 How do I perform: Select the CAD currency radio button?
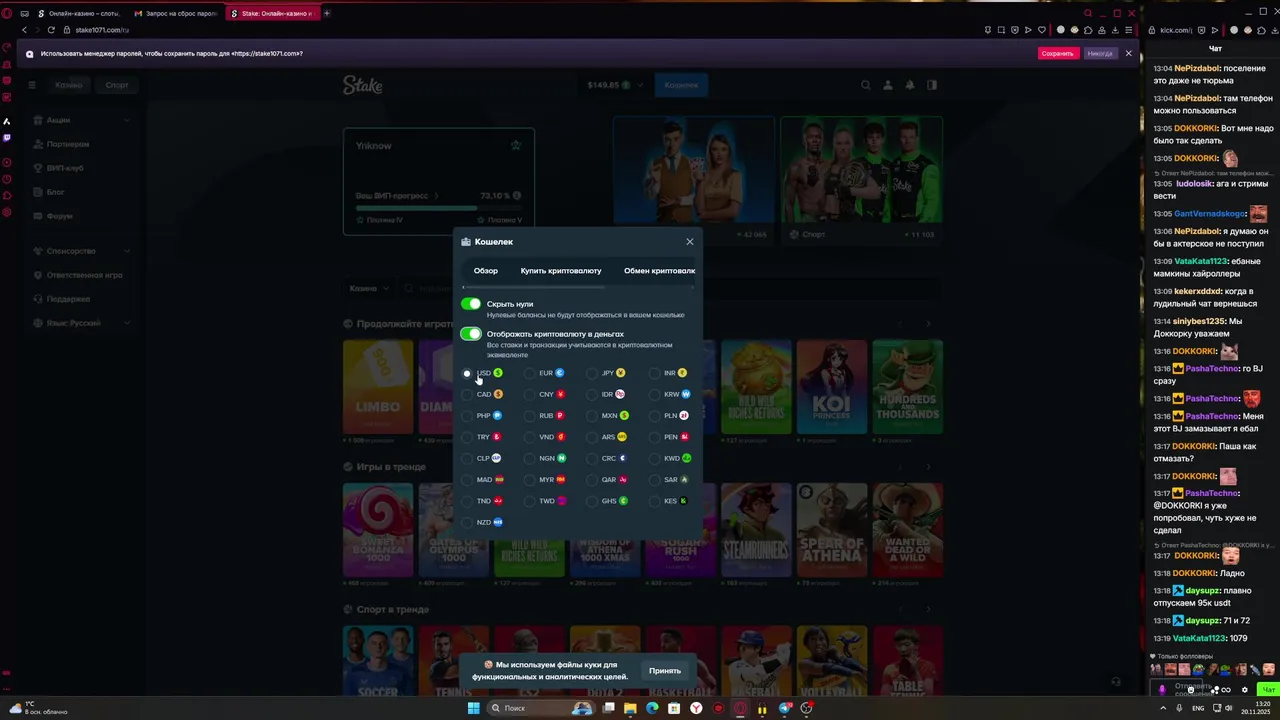[x=467, y=394]
